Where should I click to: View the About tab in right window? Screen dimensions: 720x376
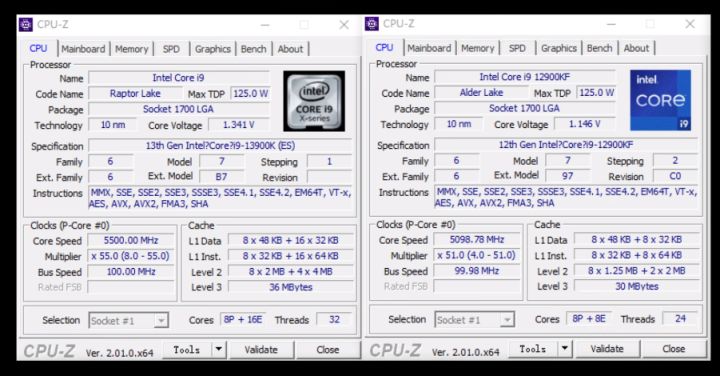[636, 48]
